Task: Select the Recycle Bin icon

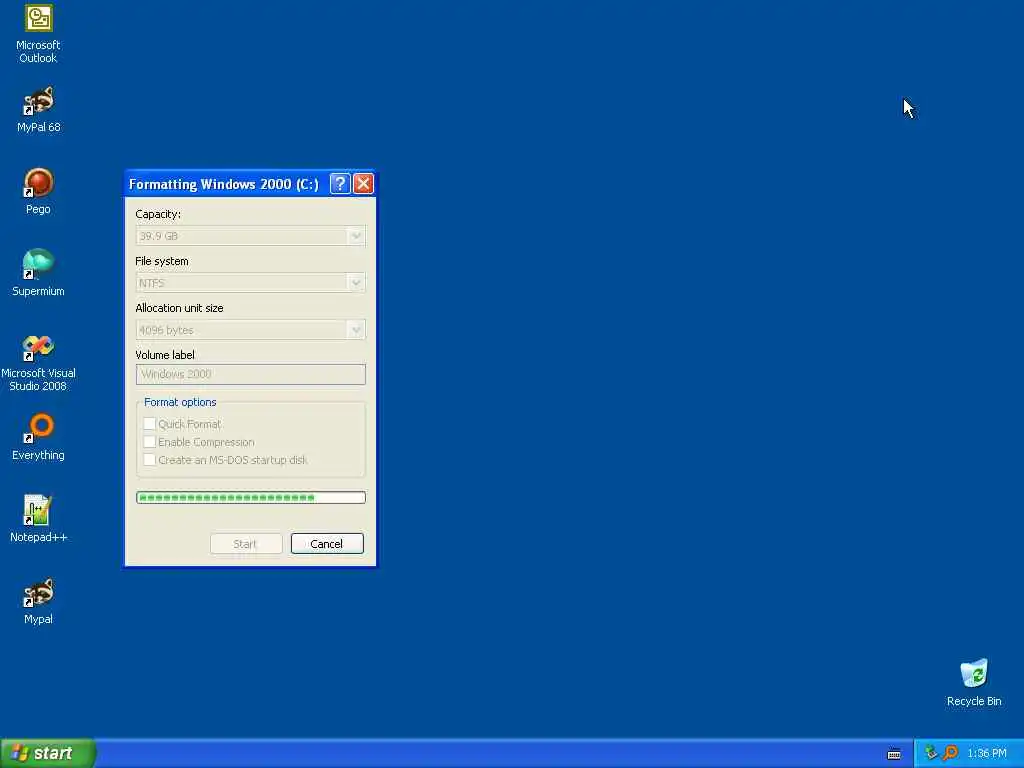Action: click(x=974, y=682)
